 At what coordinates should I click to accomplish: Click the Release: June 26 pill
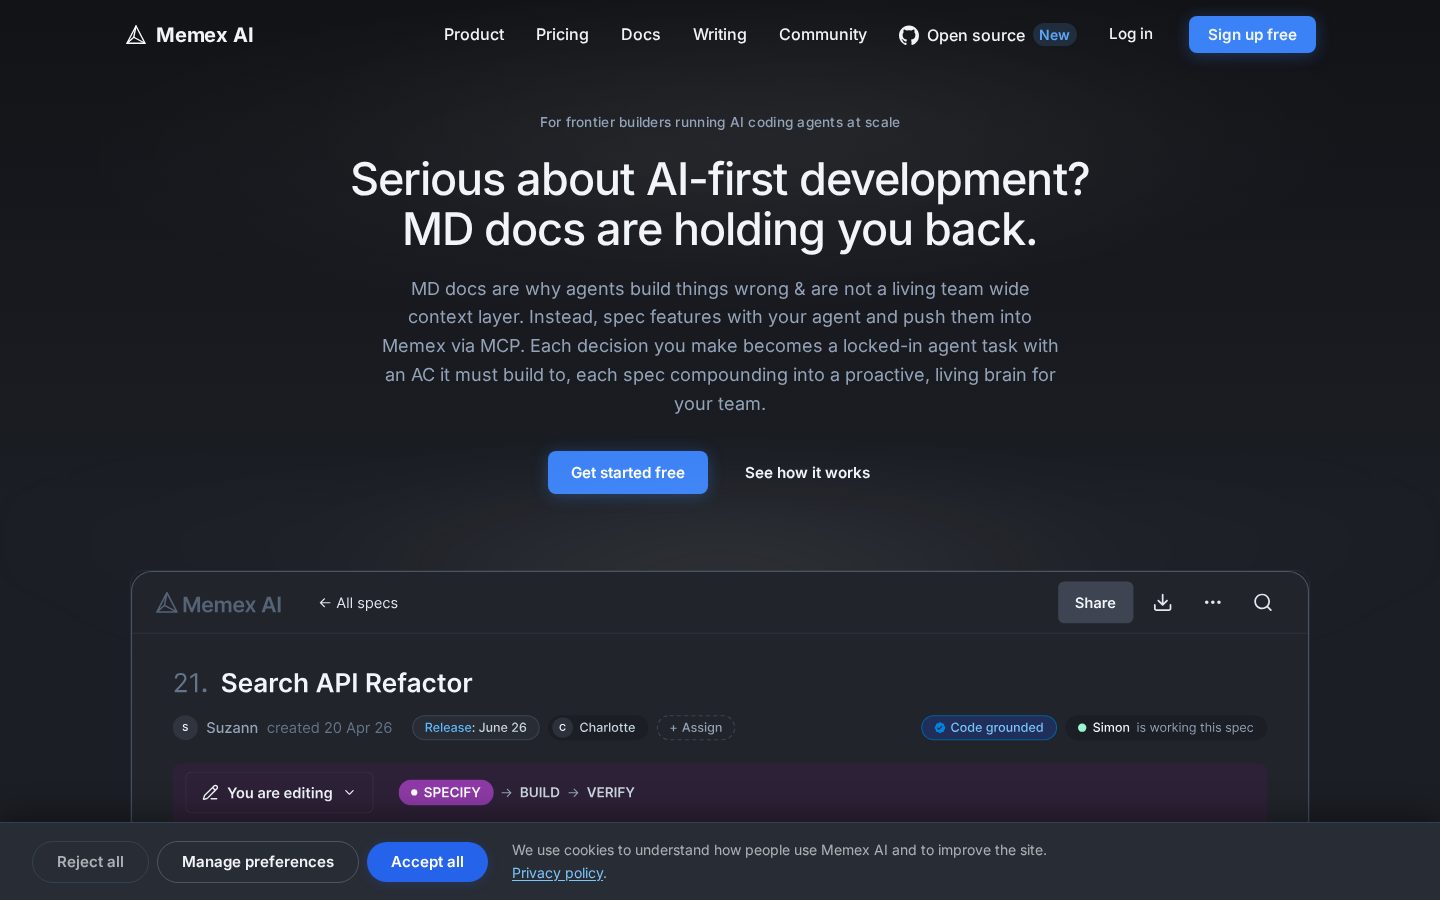click(476, 728)
